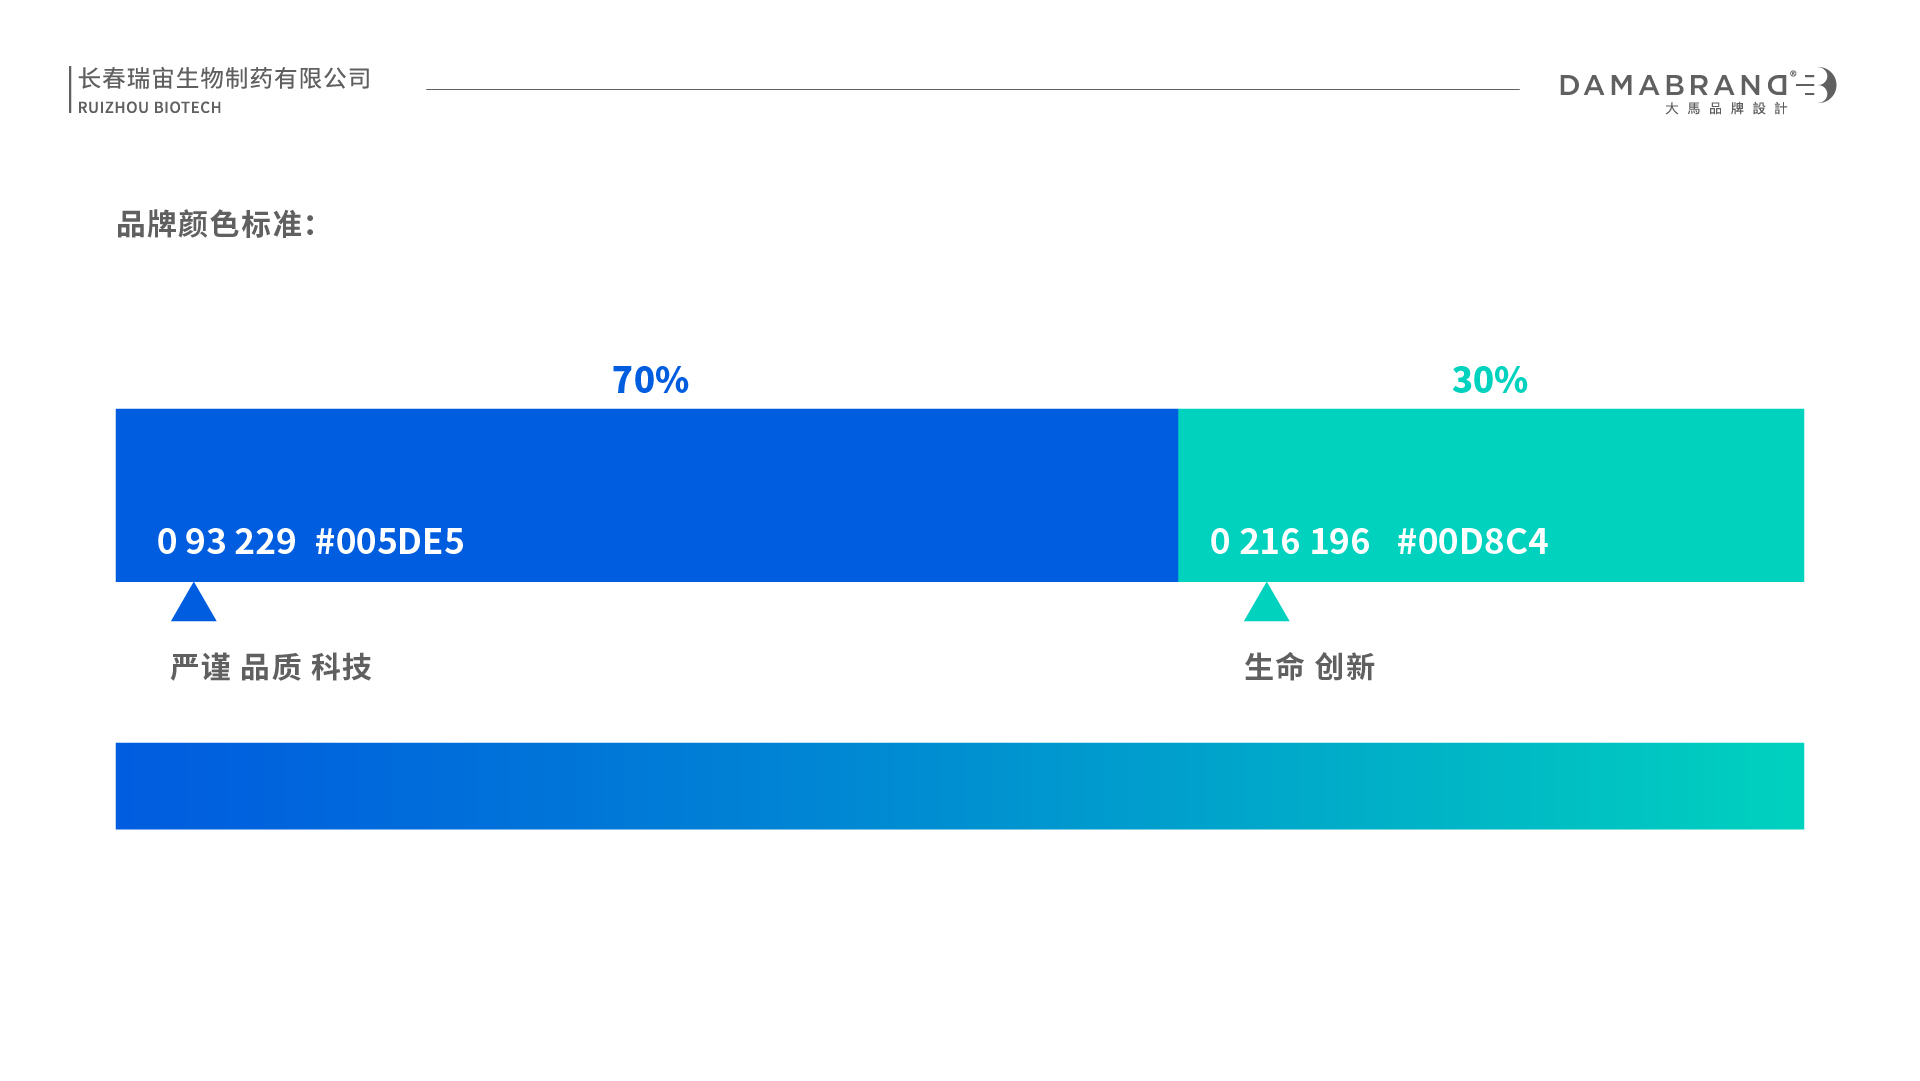The width and height of the screenshot is (1920, 1081).
Task: Click the 严谨 品质 科技 caption
Action: pos(271,667)
